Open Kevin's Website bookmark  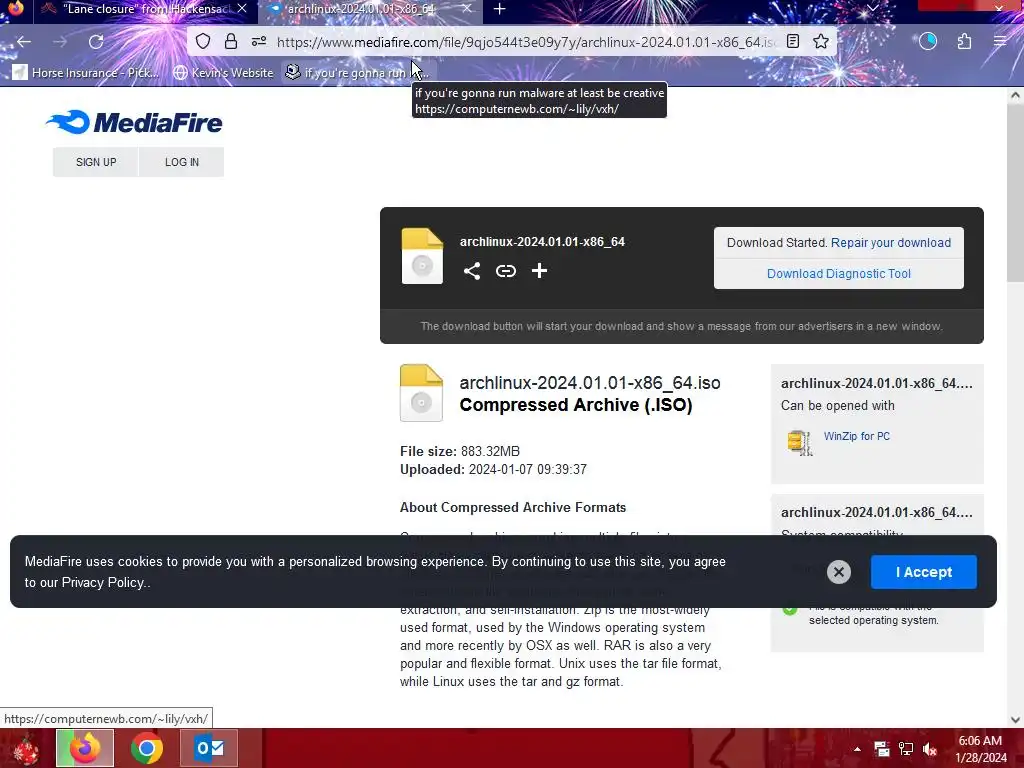223,72
